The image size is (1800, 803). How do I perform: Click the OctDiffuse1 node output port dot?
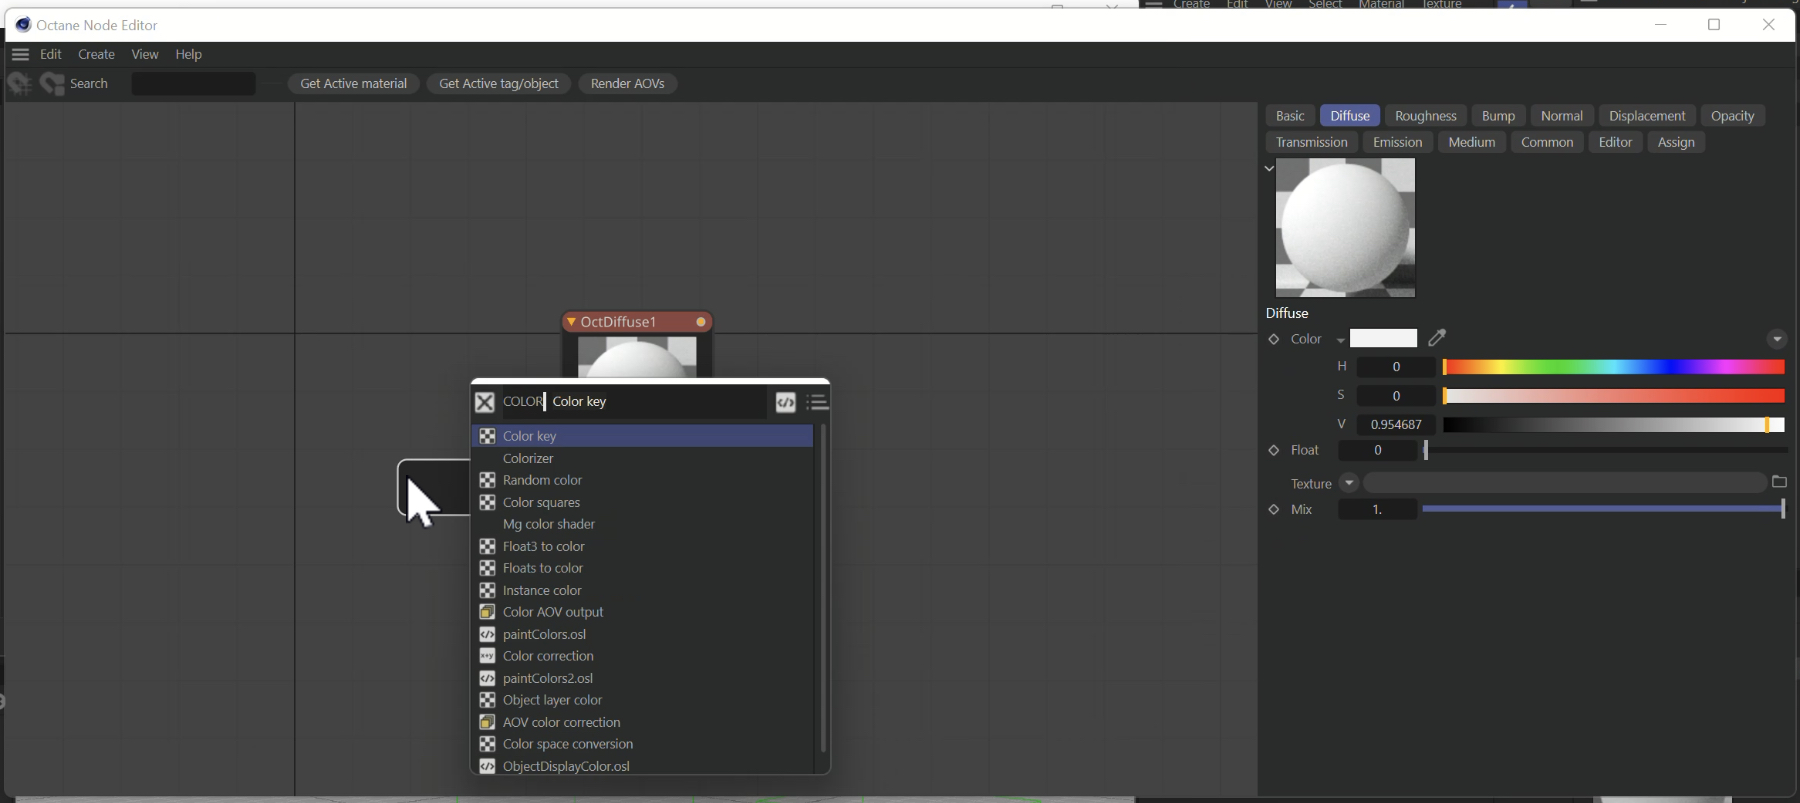(x=701, y=322)
